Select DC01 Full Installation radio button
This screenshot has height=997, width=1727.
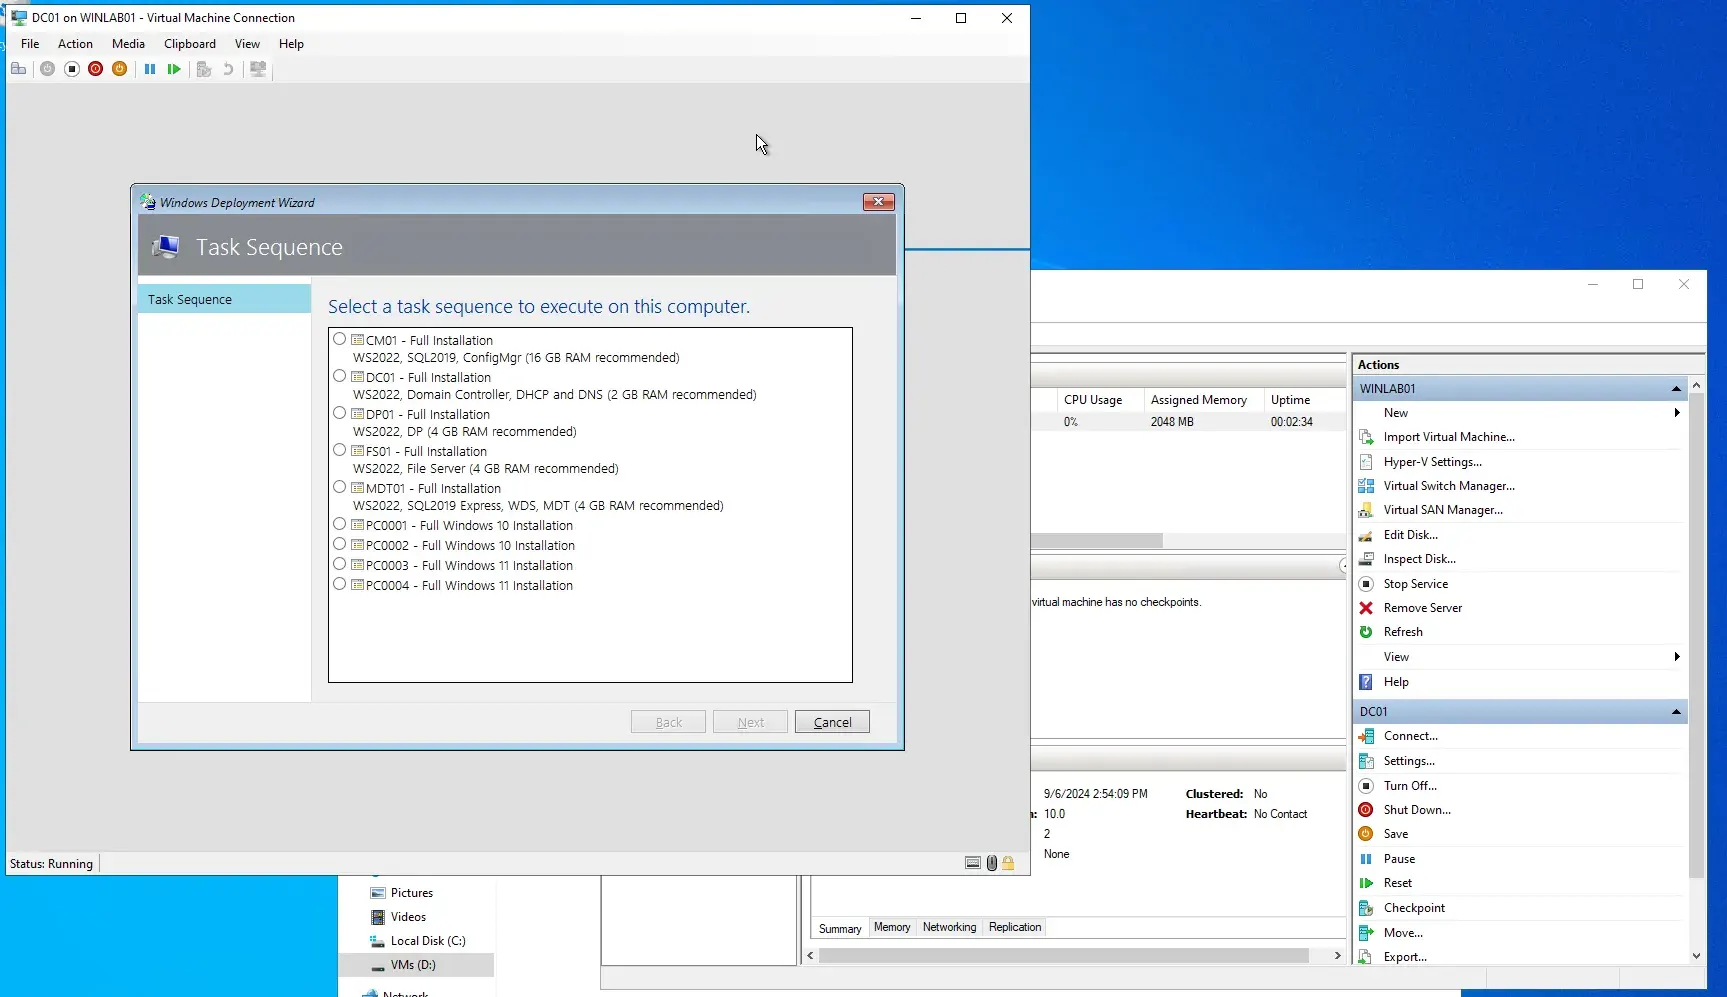tap(340, 376)
